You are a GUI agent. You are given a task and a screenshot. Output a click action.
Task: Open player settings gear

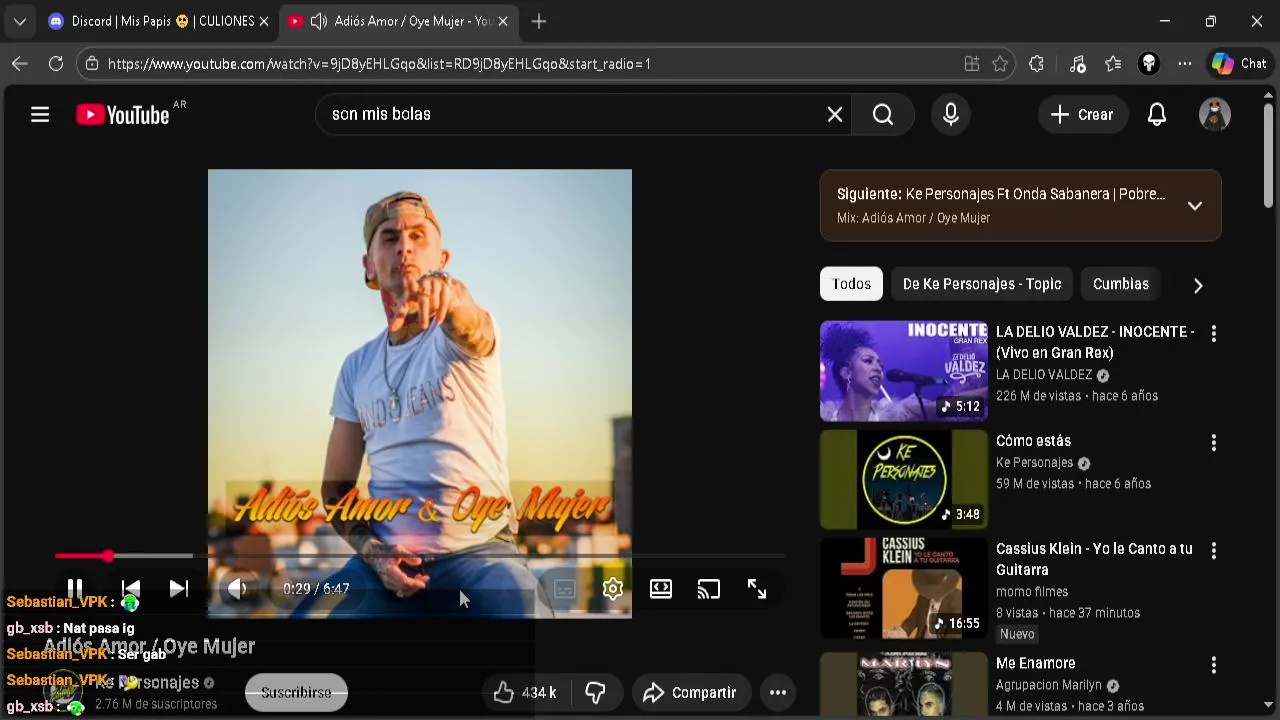613,589
